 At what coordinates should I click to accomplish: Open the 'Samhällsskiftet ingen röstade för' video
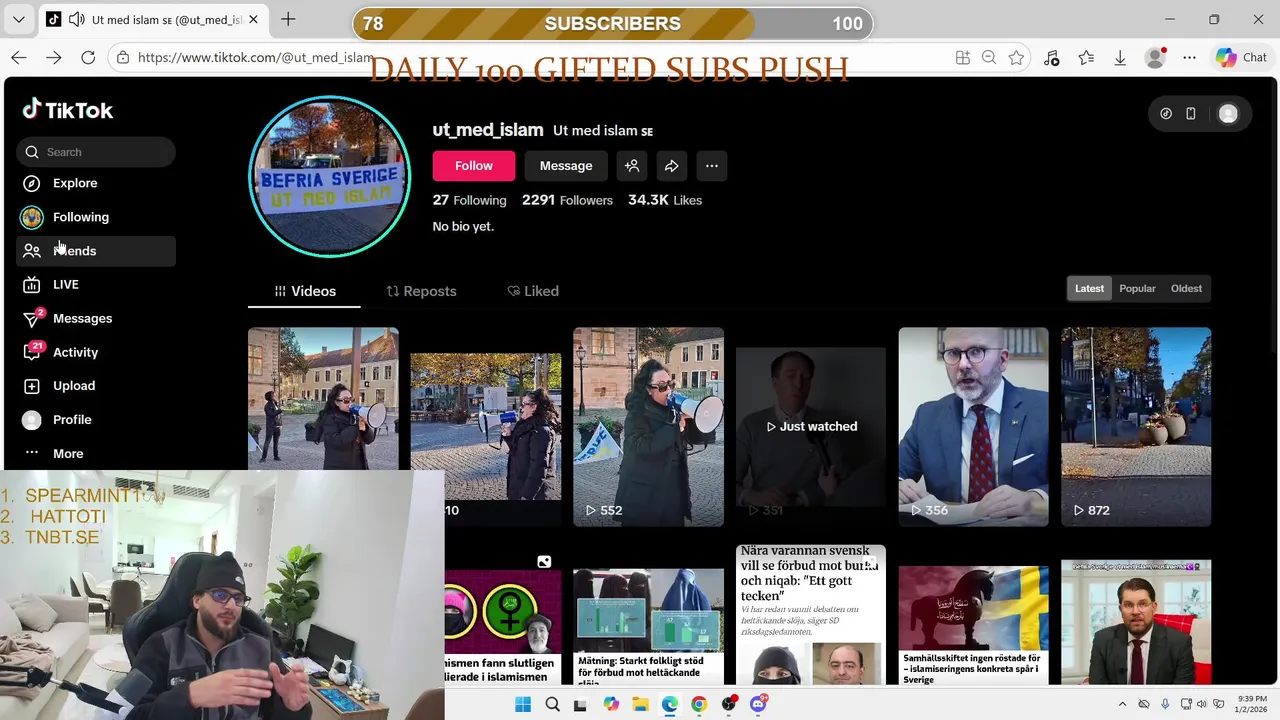973,625
